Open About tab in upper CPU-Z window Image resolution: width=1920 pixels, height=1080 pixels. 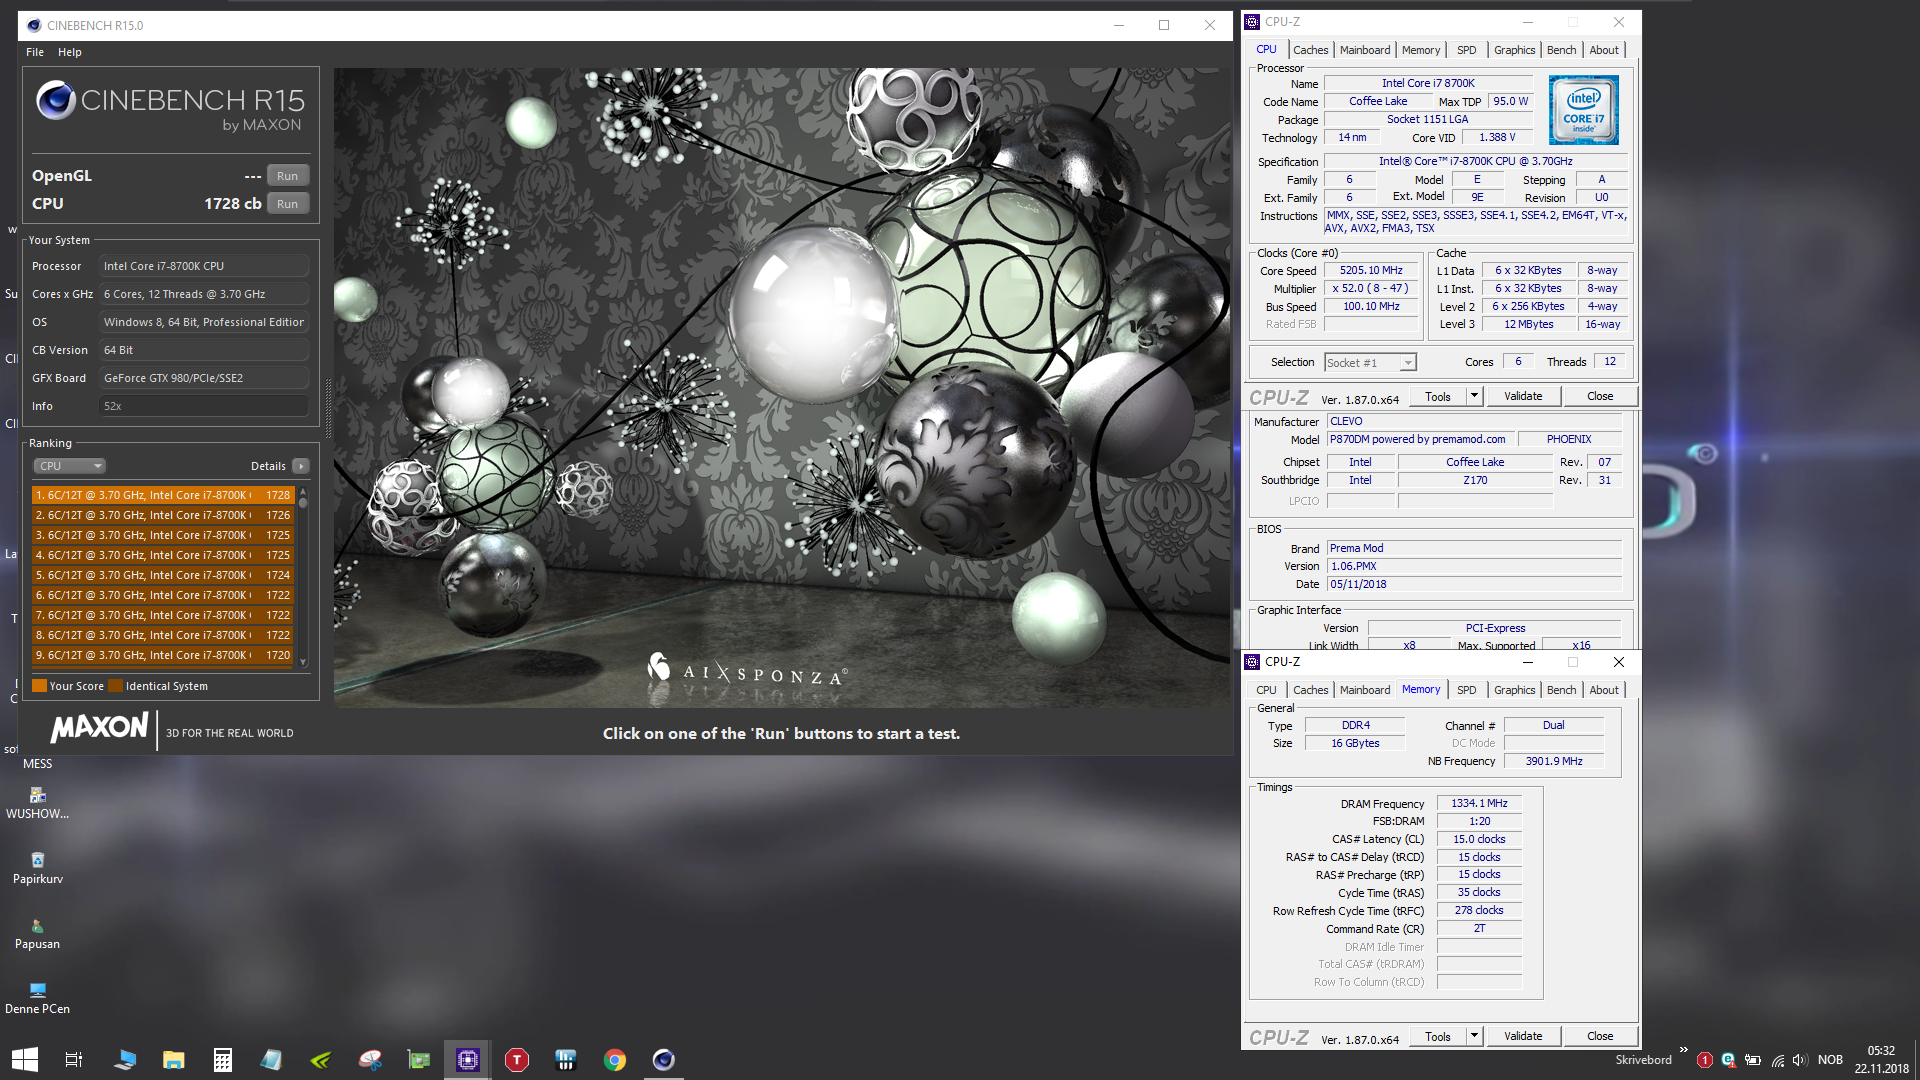1603,50
